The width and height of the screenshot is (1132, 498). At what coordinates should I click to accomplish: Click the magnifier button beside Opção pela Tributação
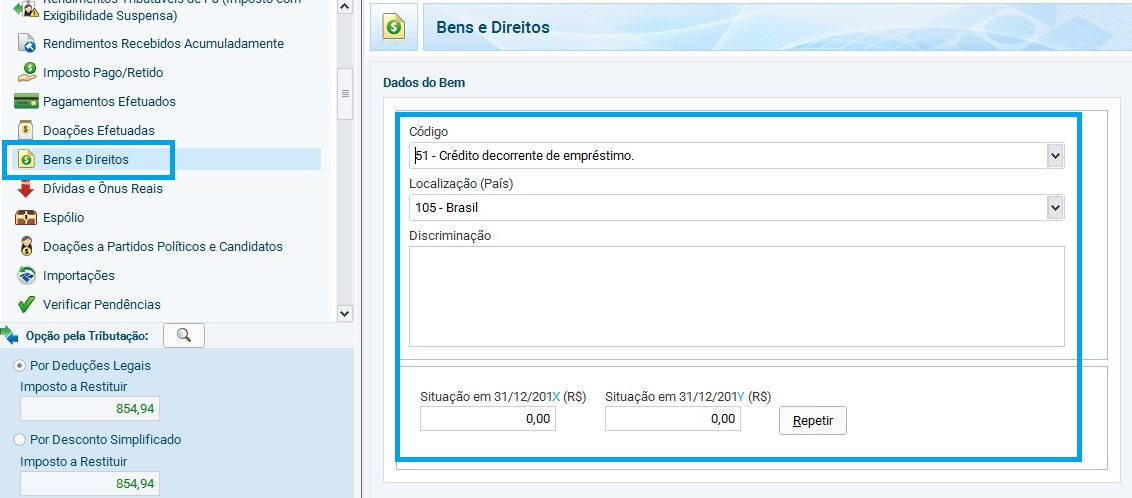(184, 335)
